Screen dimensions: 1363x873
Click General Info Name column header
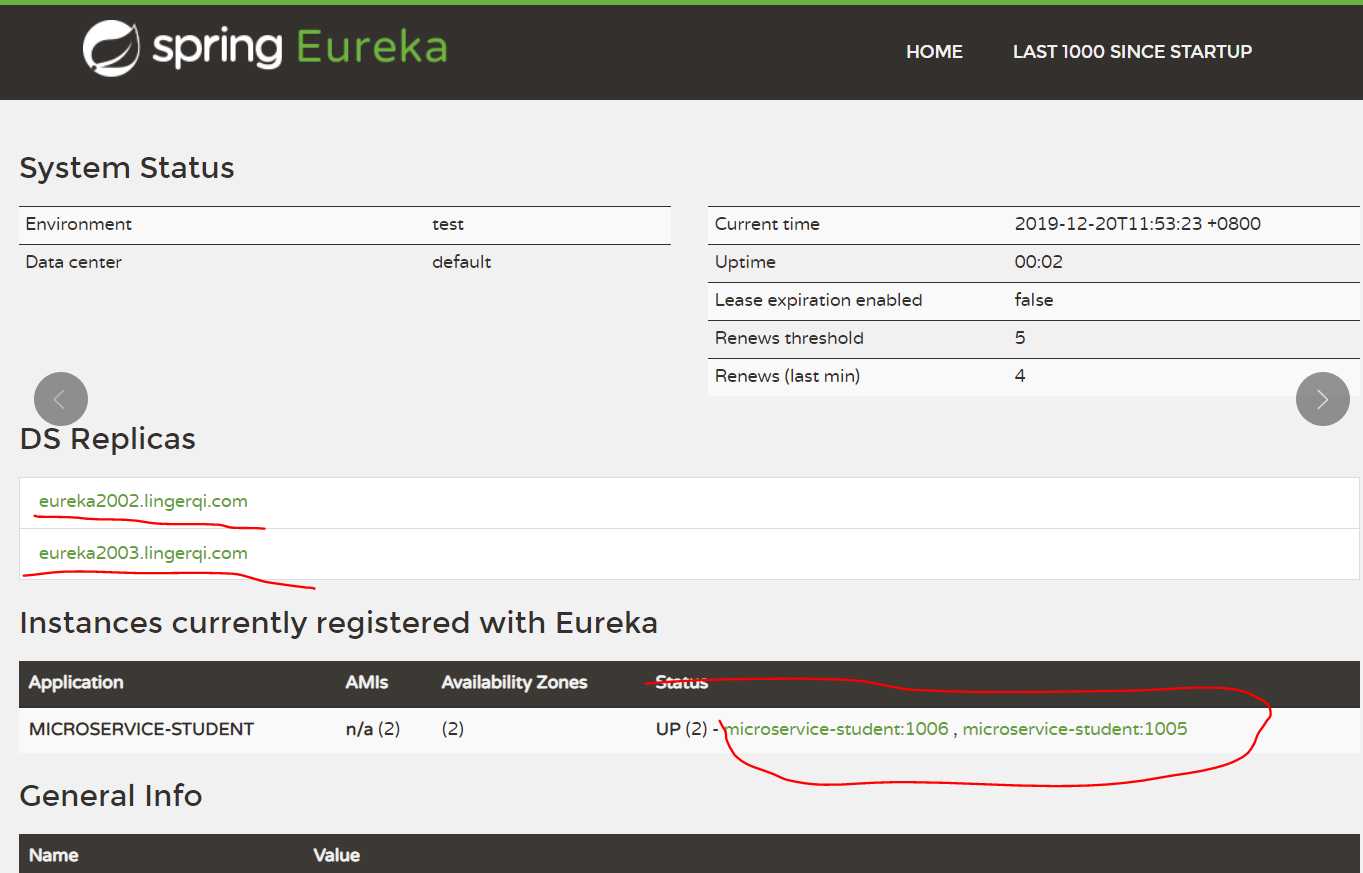[54, 856]
